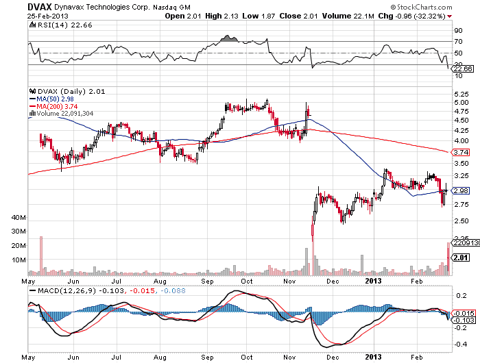Click the RSI axis label 90
480x363 pixels.
(x=458, y=31)
